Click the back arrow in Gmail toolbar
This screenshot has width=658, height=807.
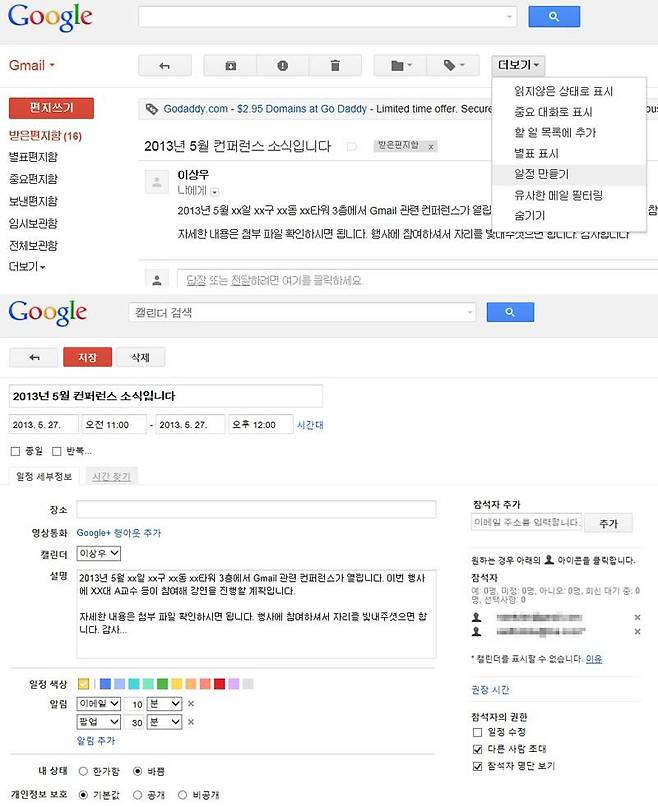coord(165,66)
